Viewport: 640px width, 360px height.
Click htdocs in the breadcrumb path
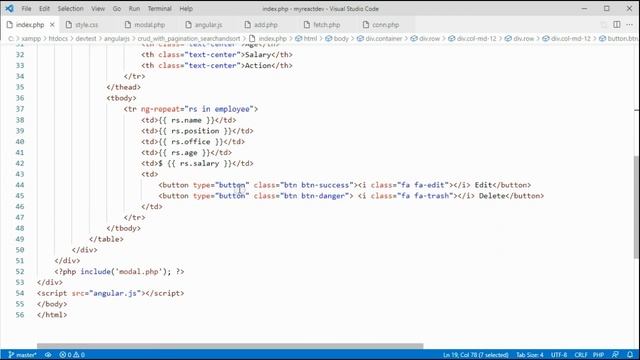point(58,38)
